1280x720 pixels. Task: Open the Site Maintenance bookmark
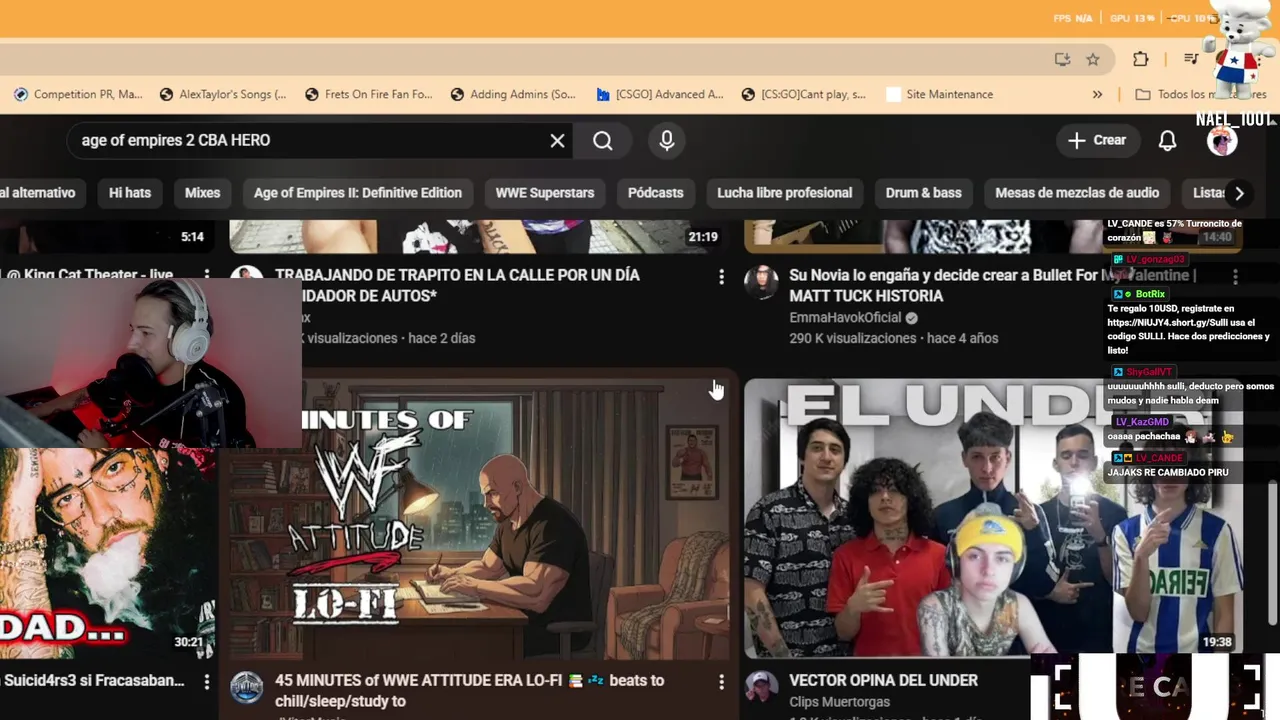coord(939,95)
